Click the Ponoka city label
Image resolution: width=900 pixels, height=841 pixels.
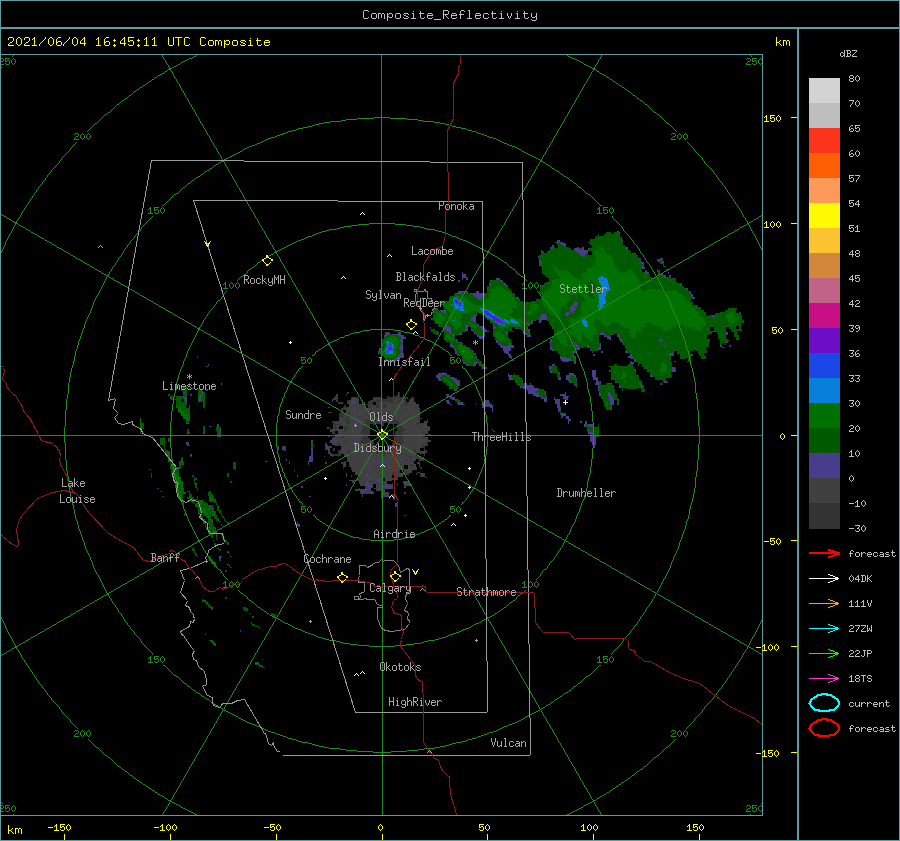pos(456,206)
